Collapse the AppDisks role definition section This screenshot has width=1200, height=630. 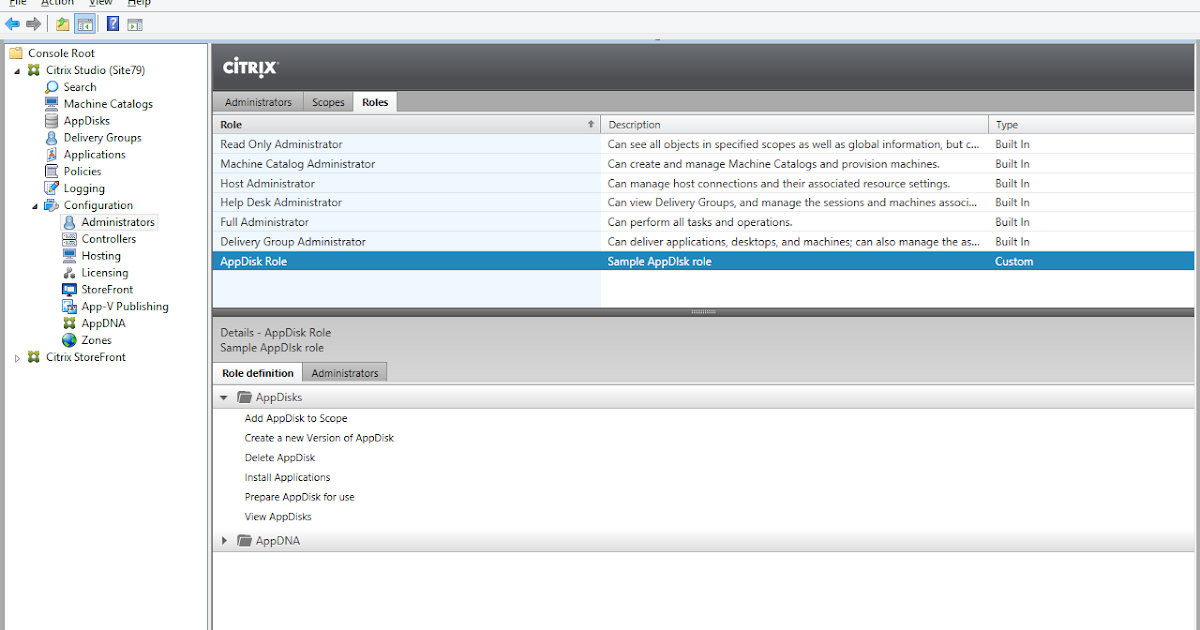coord(224,396)
